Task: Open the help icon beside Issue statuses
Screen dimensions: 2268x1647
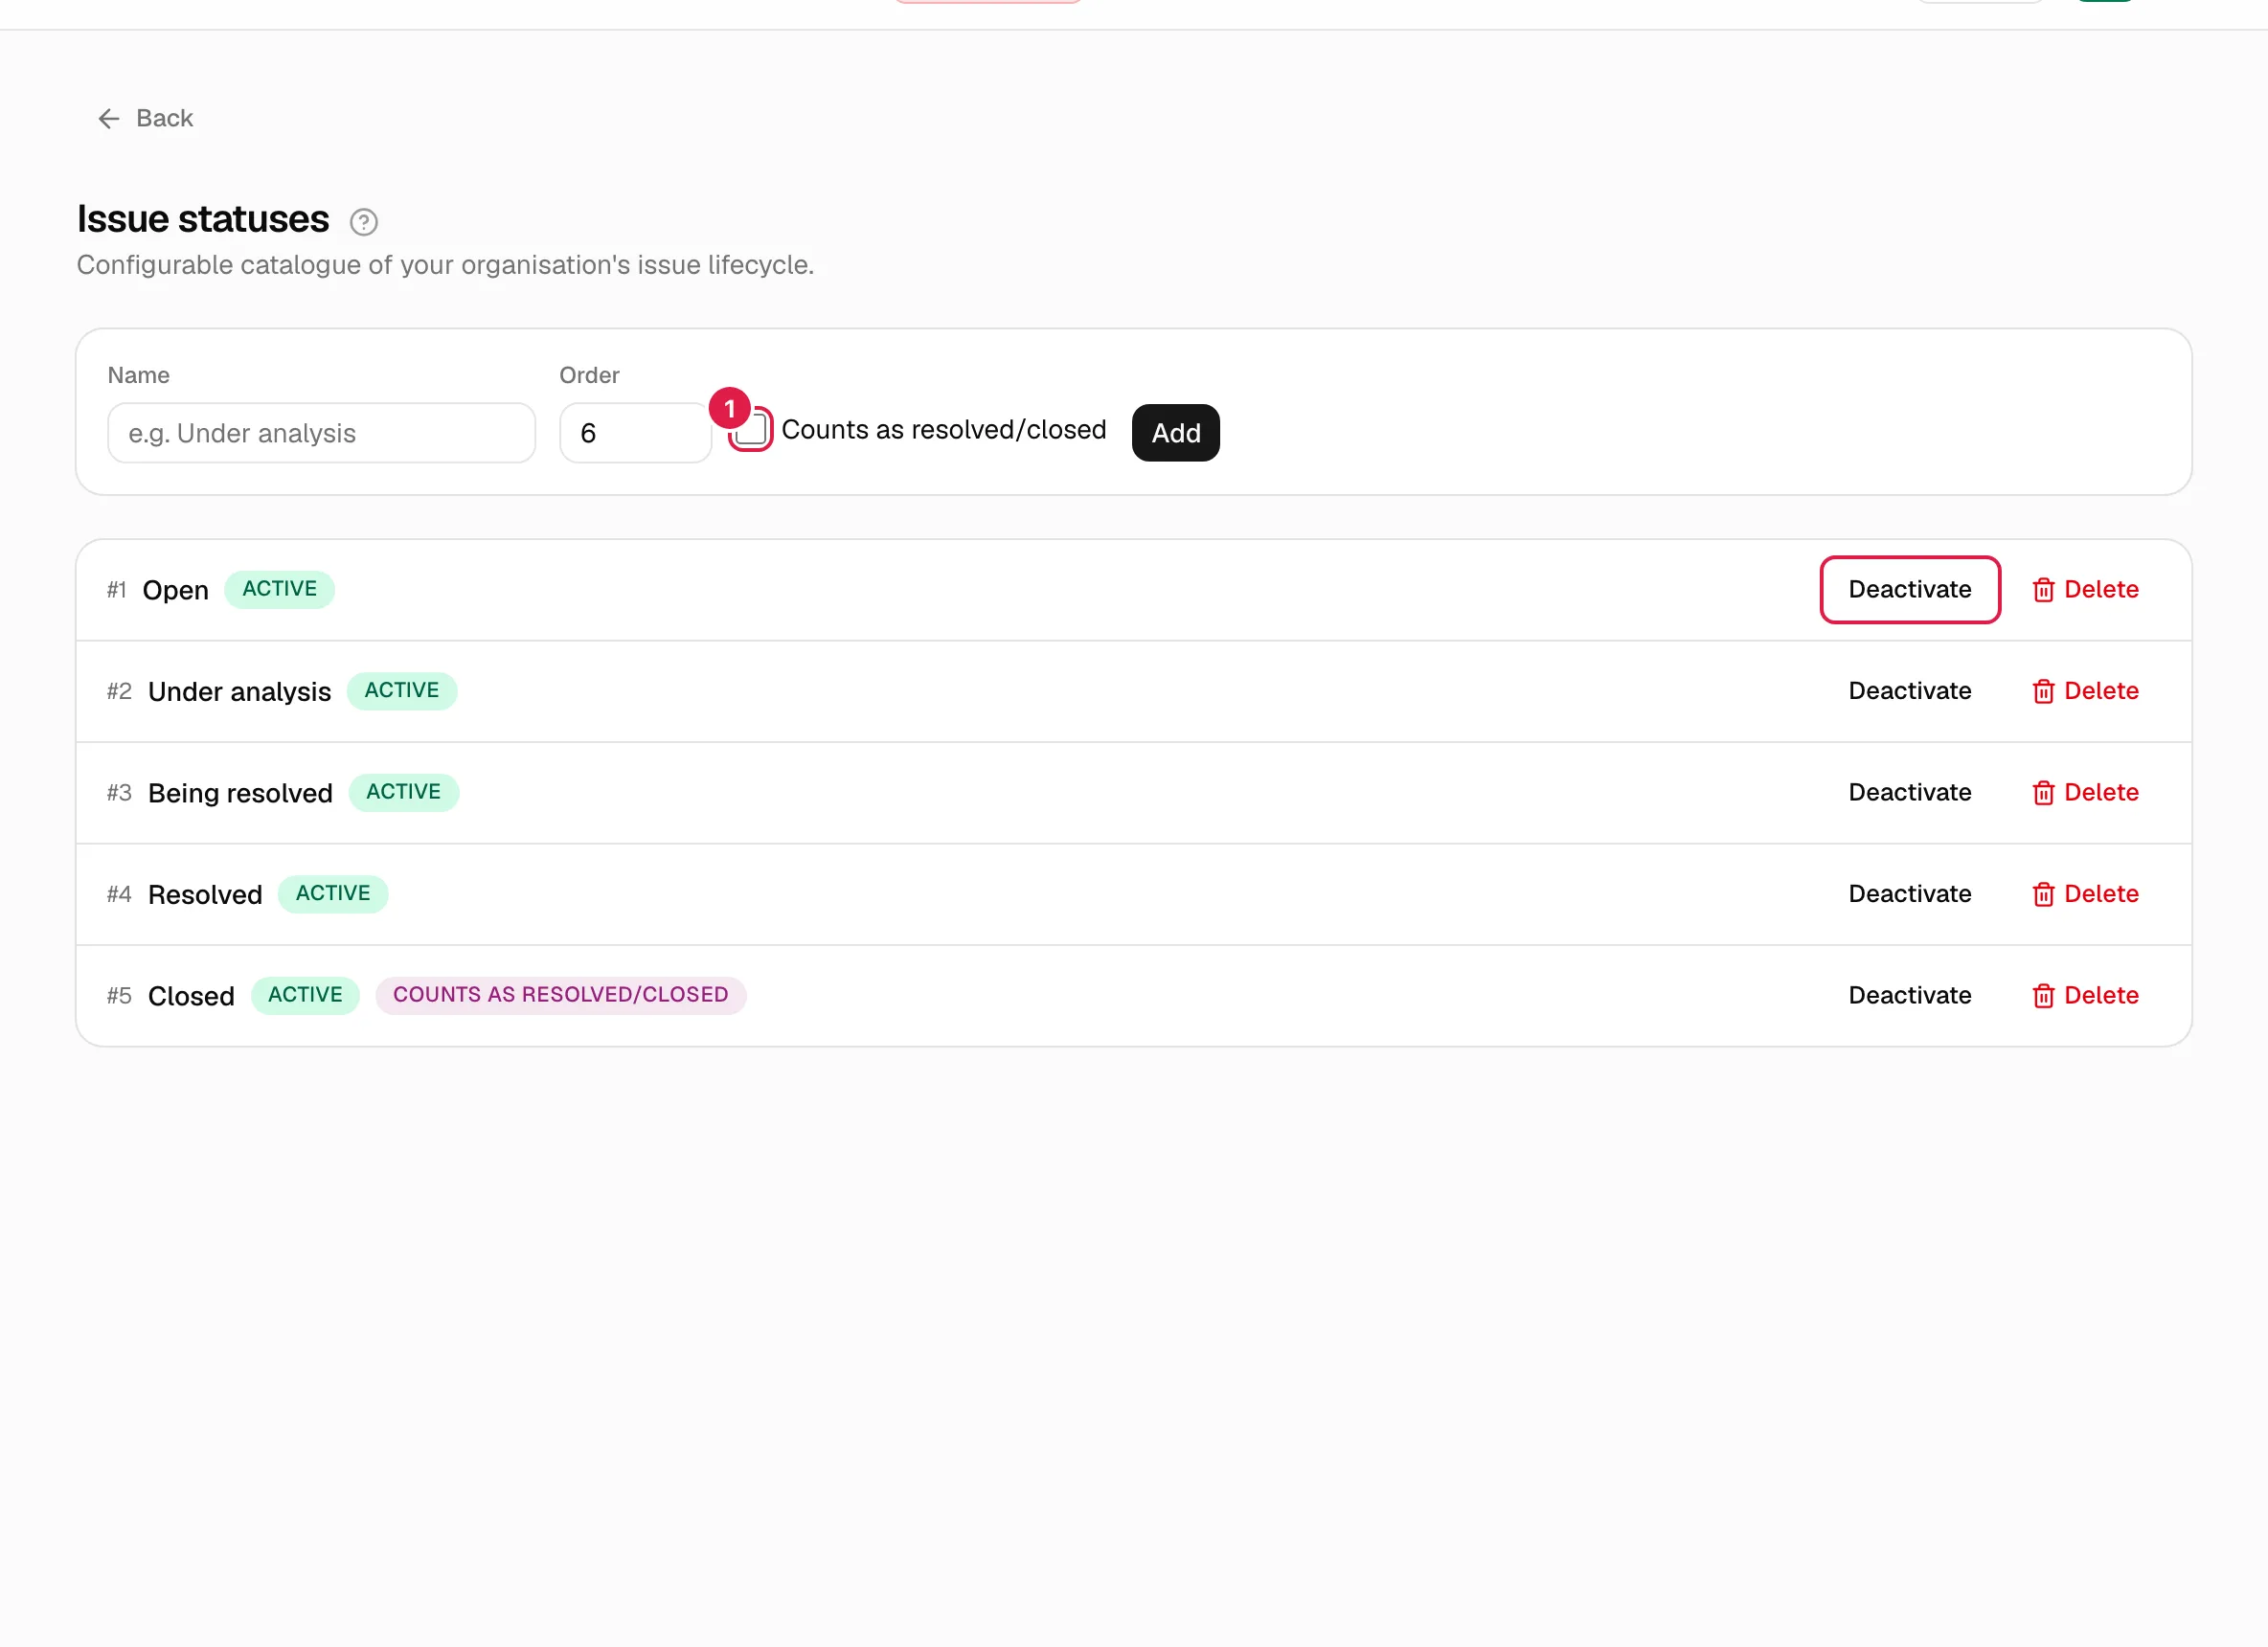Action: tap(364, 222)
